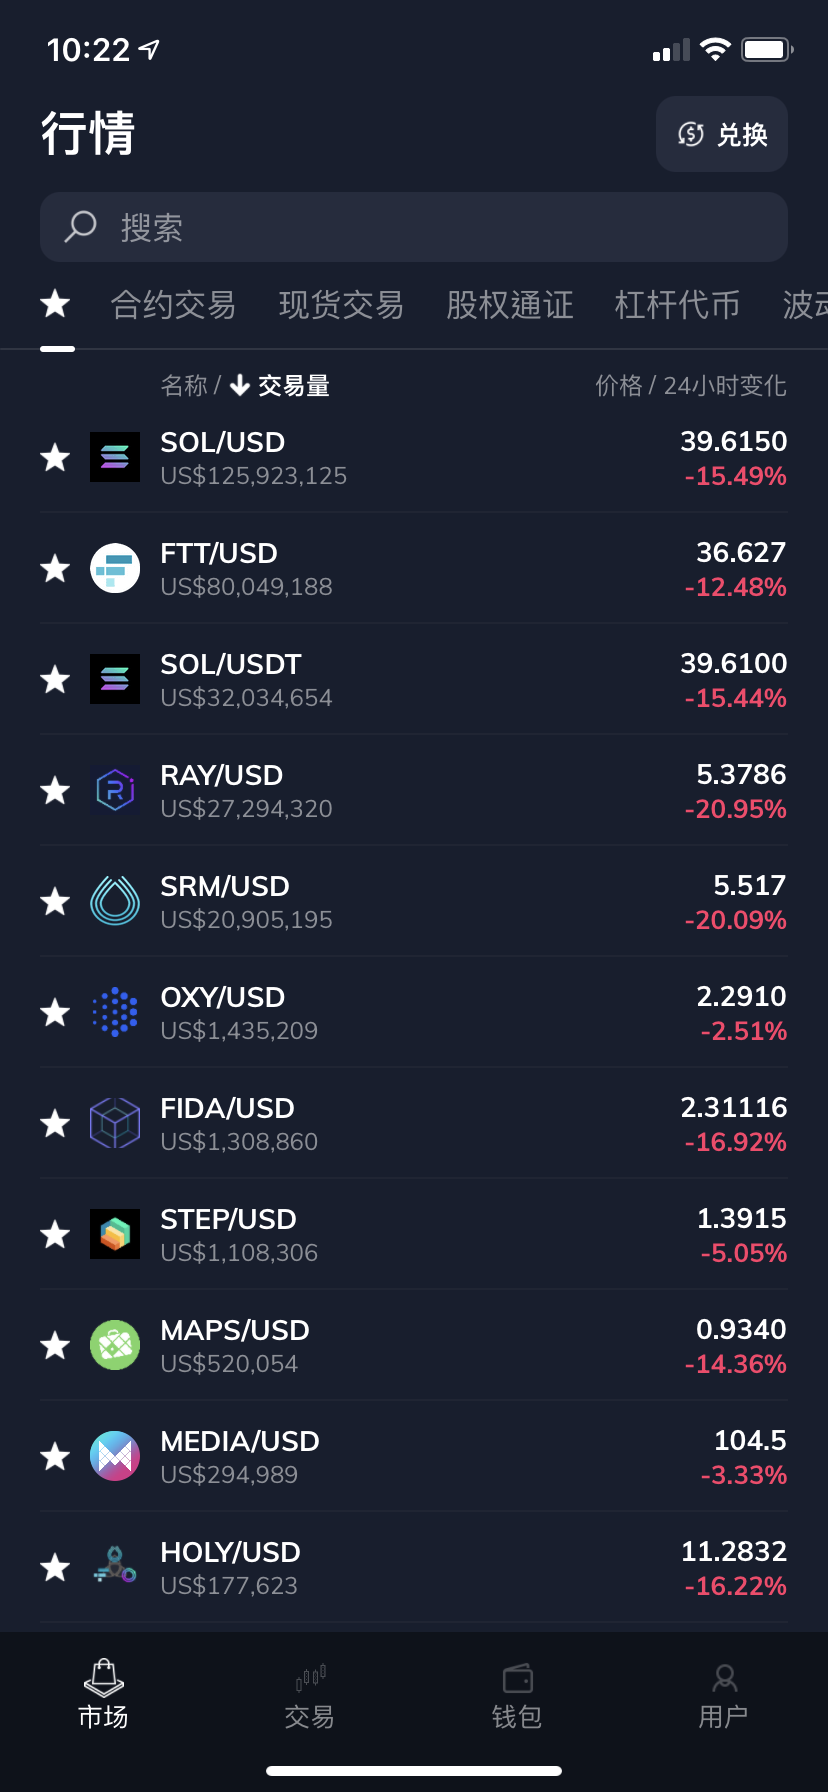Switch to the 合约交易 tab
This screenshot has height=1792, width=828.
click(173, 304)
